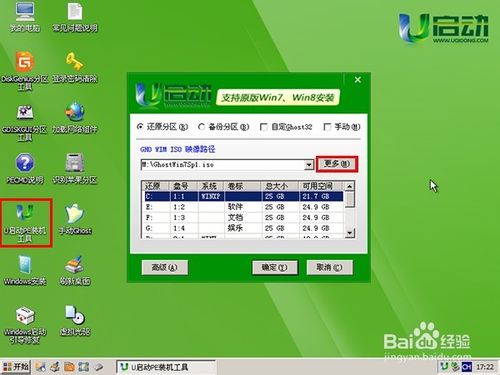Image resolution: width=500 pixels, height=375 pixels.
Task: Open the 加载网络组件 globe icon
Action: pyautogui.click(x=75, y=118)
